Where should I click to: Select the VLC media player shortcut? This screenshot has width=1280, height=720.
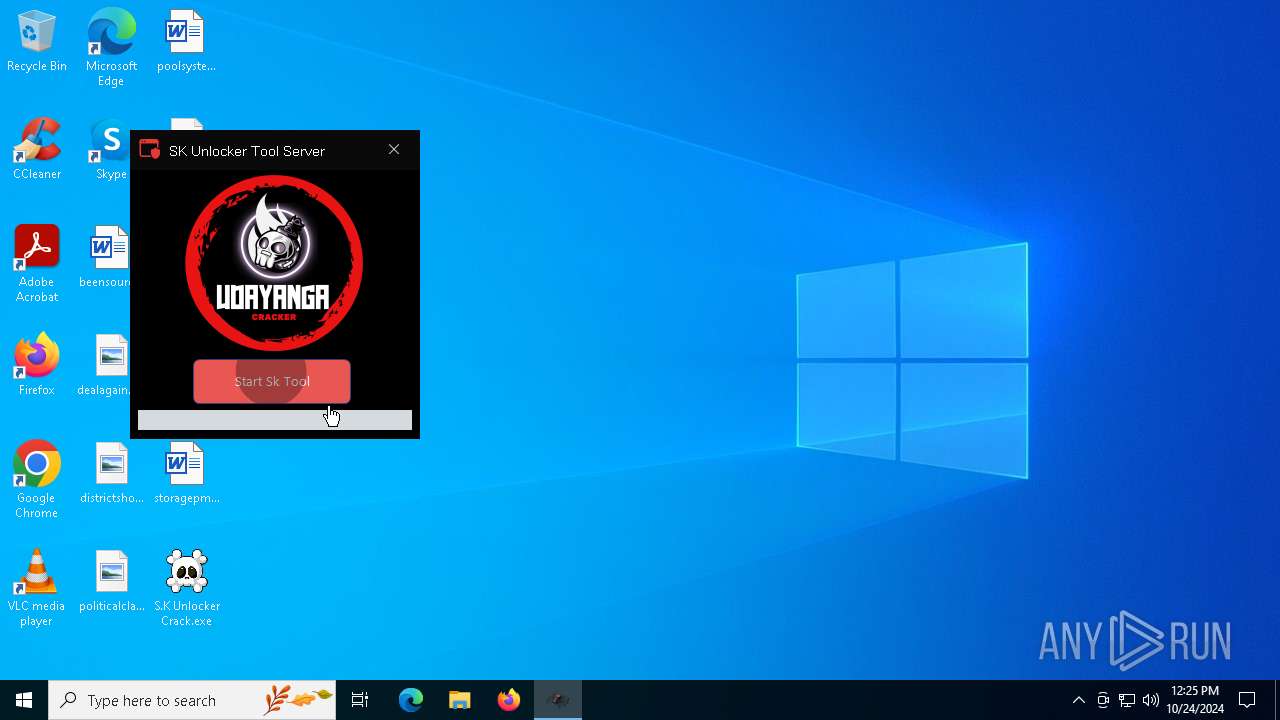pyautogui.click(x=37, y=588)
